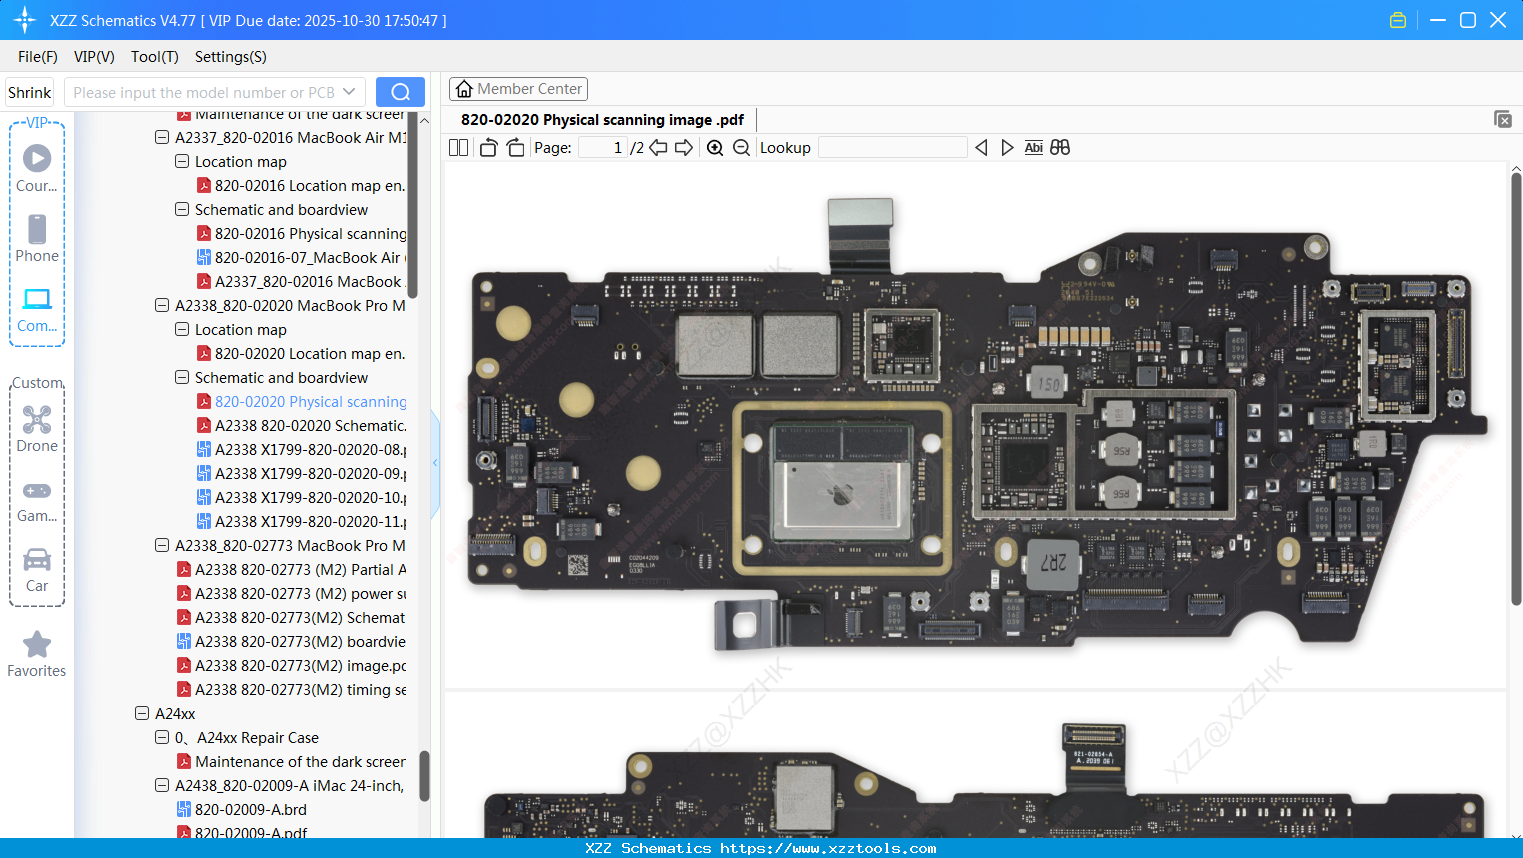Open the Car category

[37, 570]
